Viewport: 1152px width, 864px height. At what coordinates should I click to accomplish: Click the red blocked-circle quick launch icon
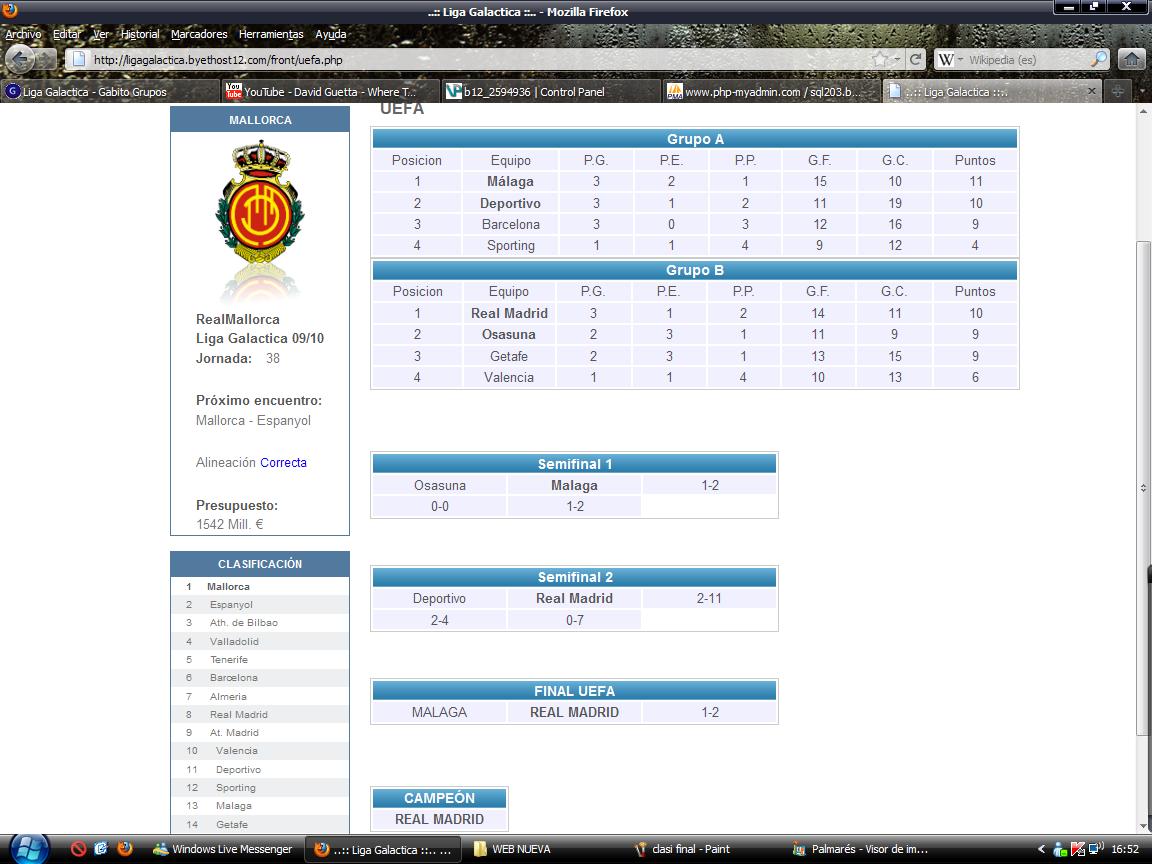pyautogui.click(x=79, y=849)
